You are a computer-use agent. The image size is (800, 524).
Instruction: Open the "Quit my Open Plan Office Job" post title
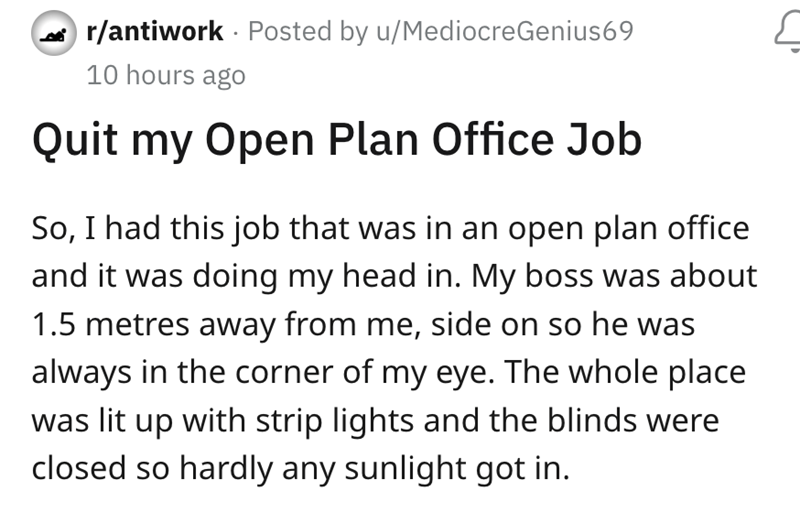tap(336, 142)
